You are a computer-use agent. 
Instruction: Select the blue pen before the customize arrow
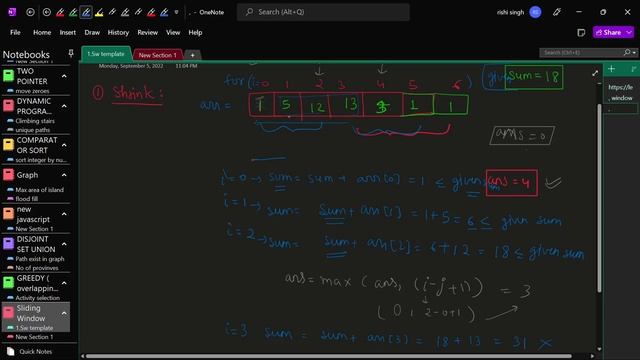[164, 12]
